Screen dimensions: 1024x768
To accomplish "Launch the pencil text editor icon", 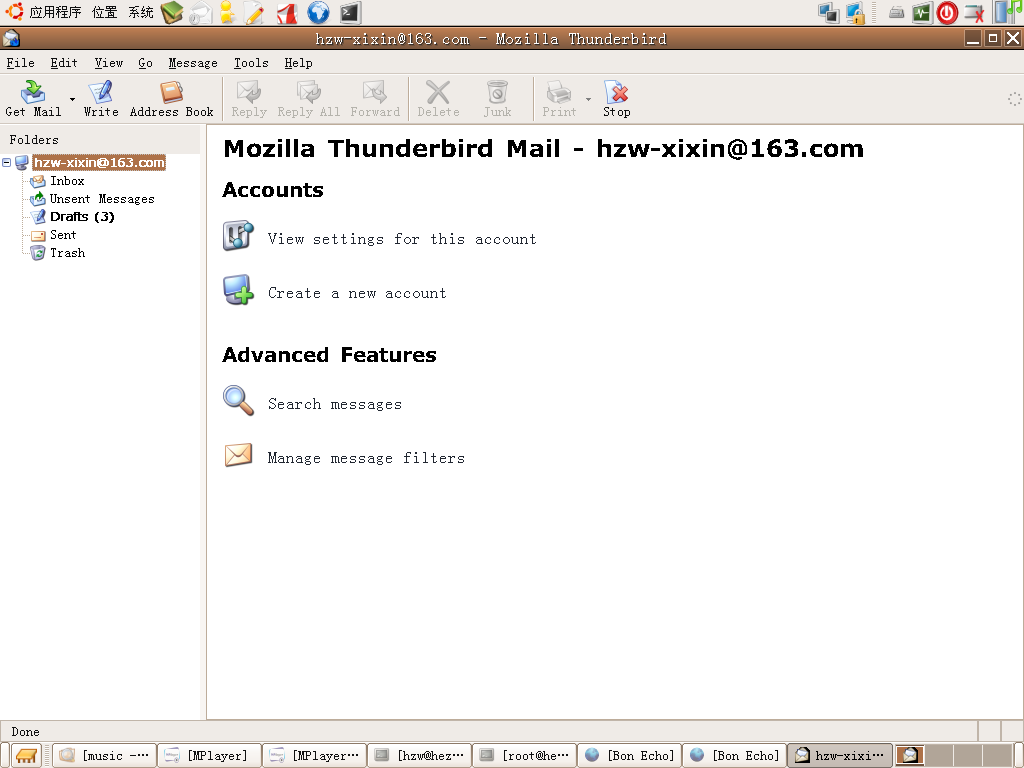I will point(254,13).
